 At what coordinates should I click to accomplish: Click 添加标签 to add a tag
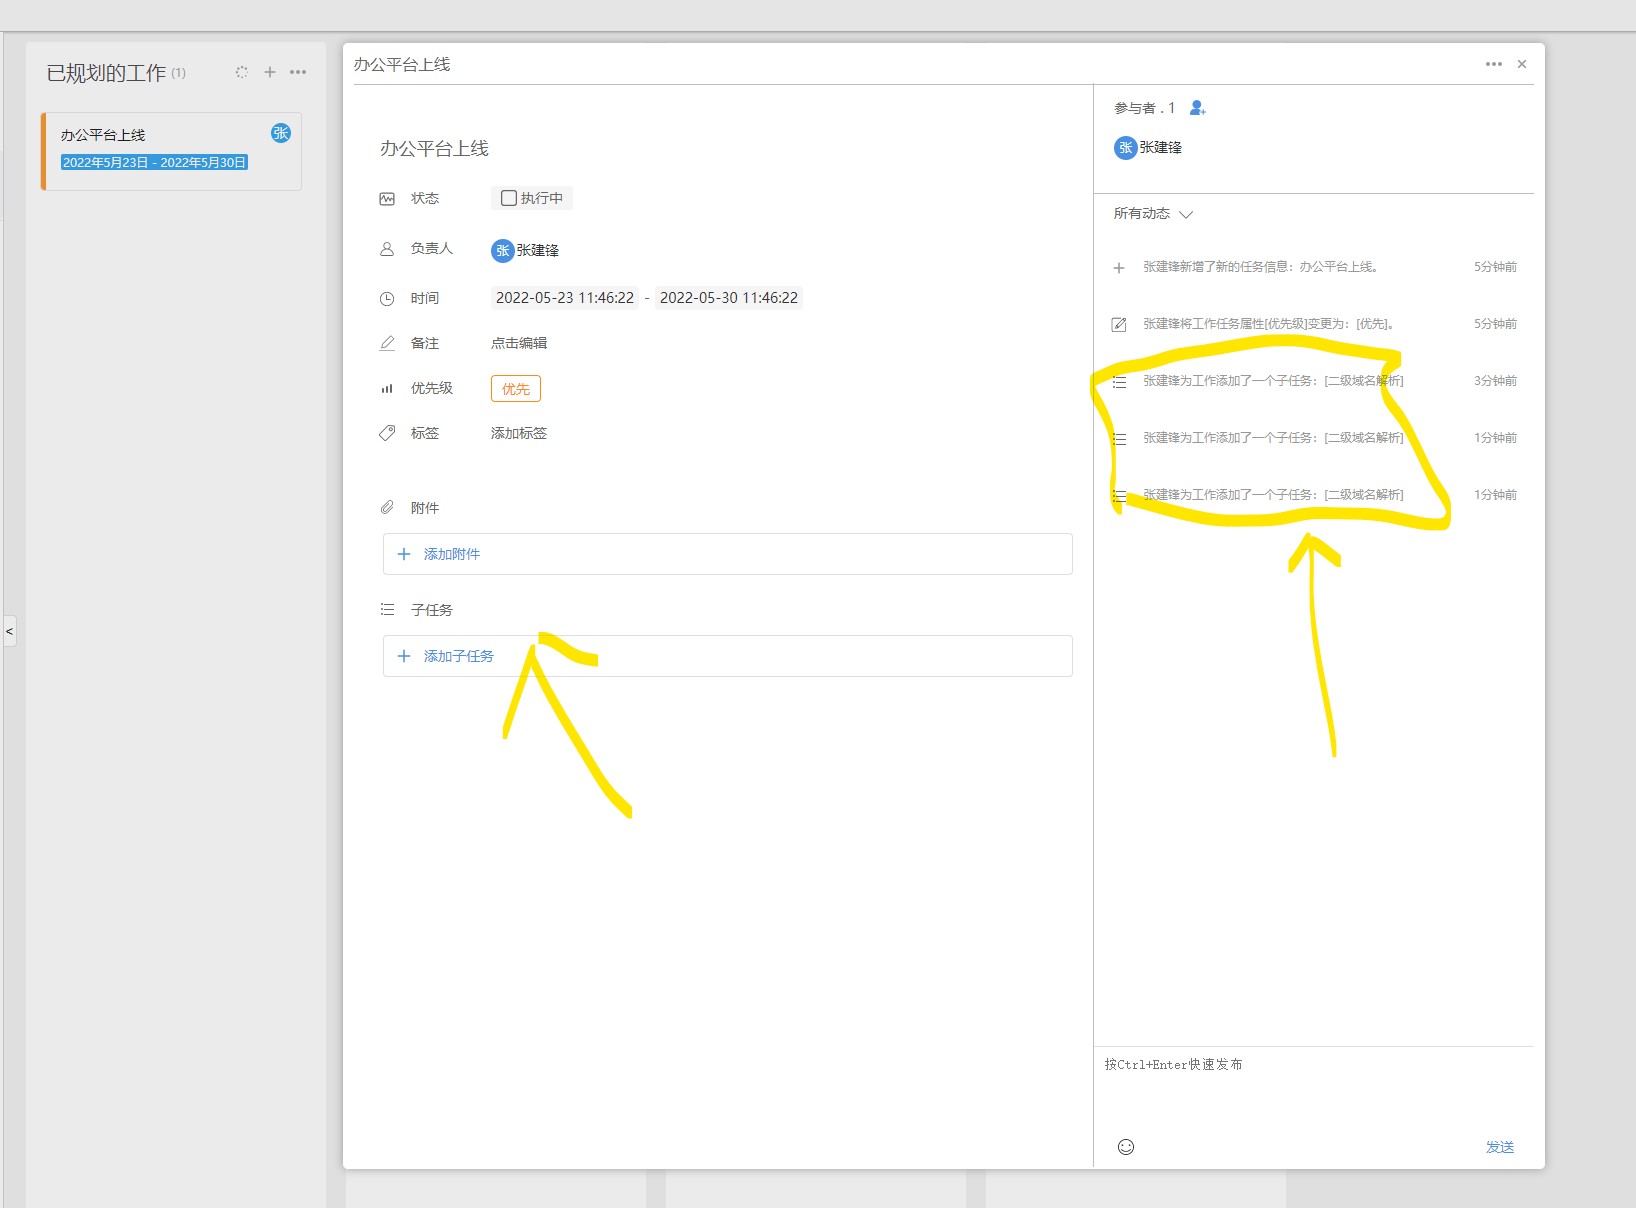click(x=519, y=433)
